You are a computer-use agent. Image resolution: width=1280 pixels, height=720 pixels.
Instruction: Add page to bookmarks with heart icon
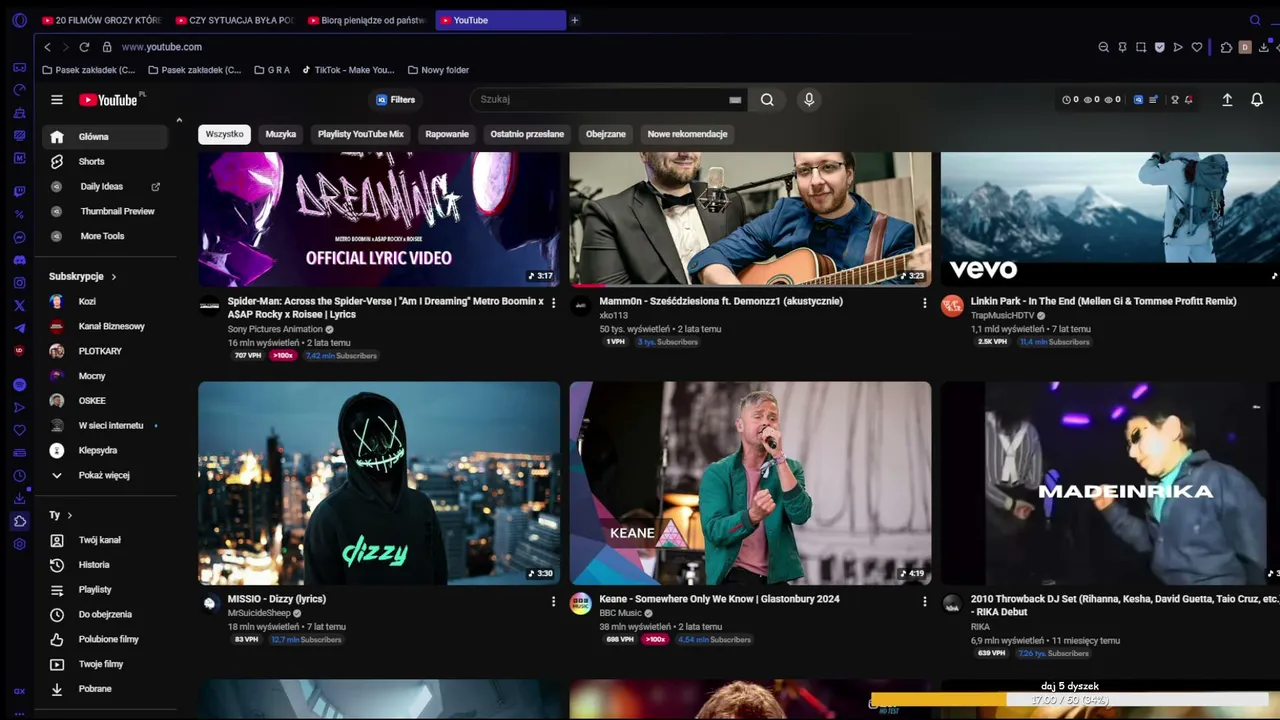1197,47
